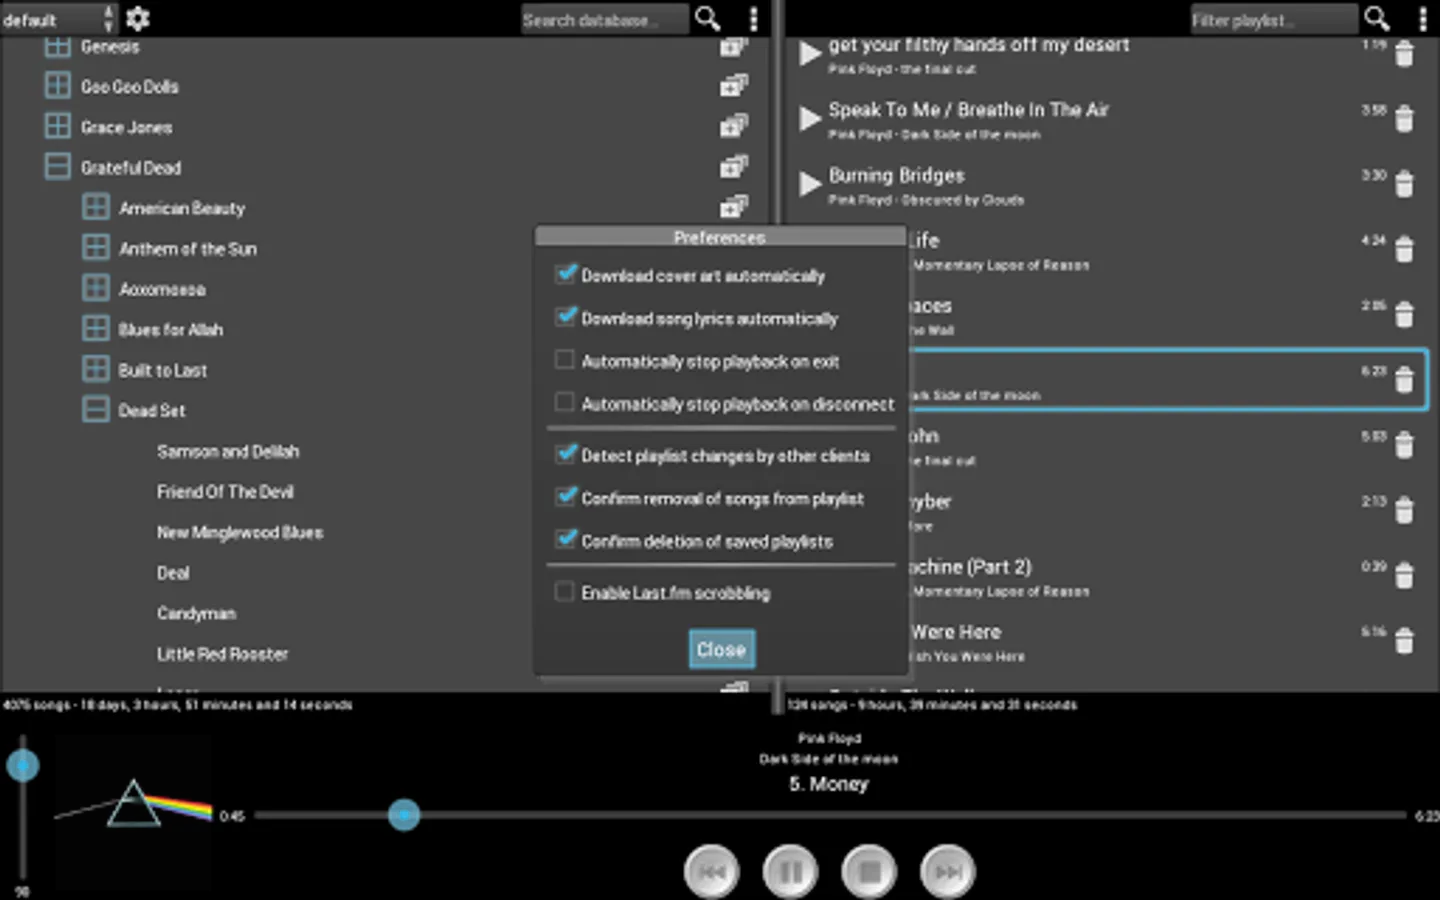The width and height of the screenshot is (1440, 900).
Task: Remove the 5:16 track from playlist
Action: [1404, 640]
